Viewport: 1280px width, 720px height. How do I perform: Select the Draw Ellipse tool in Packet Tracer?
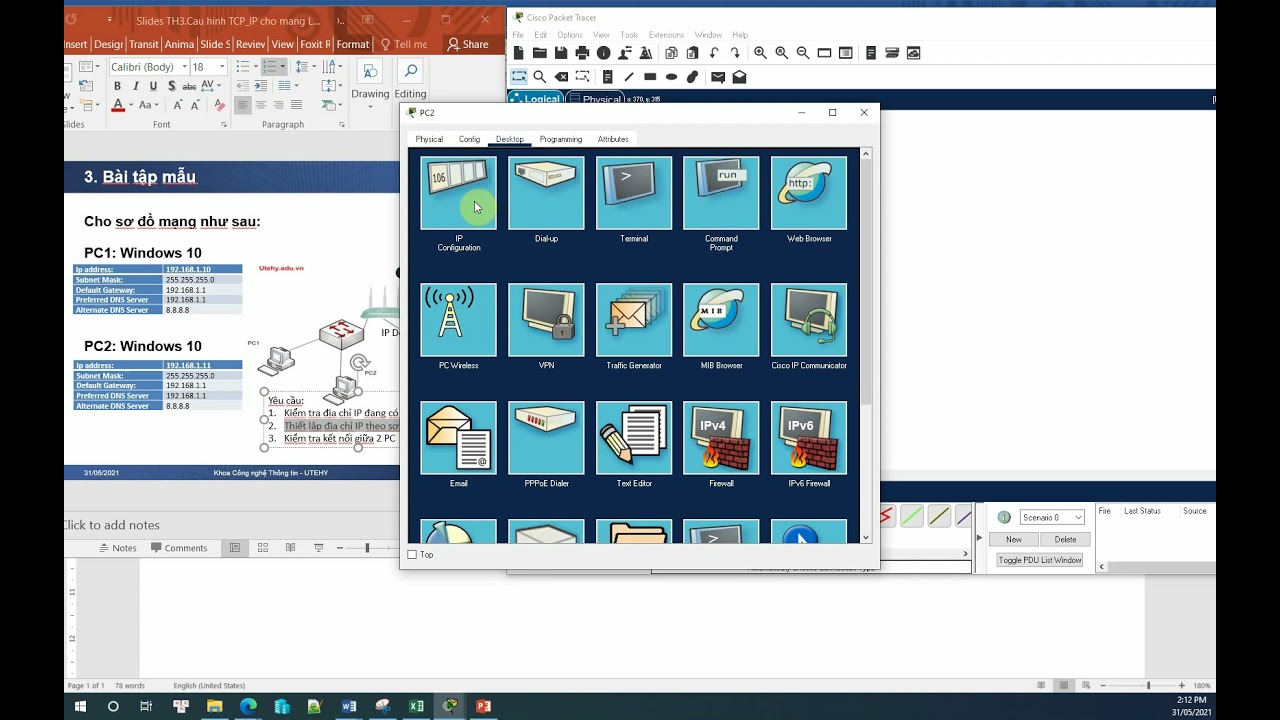[671, 77]
